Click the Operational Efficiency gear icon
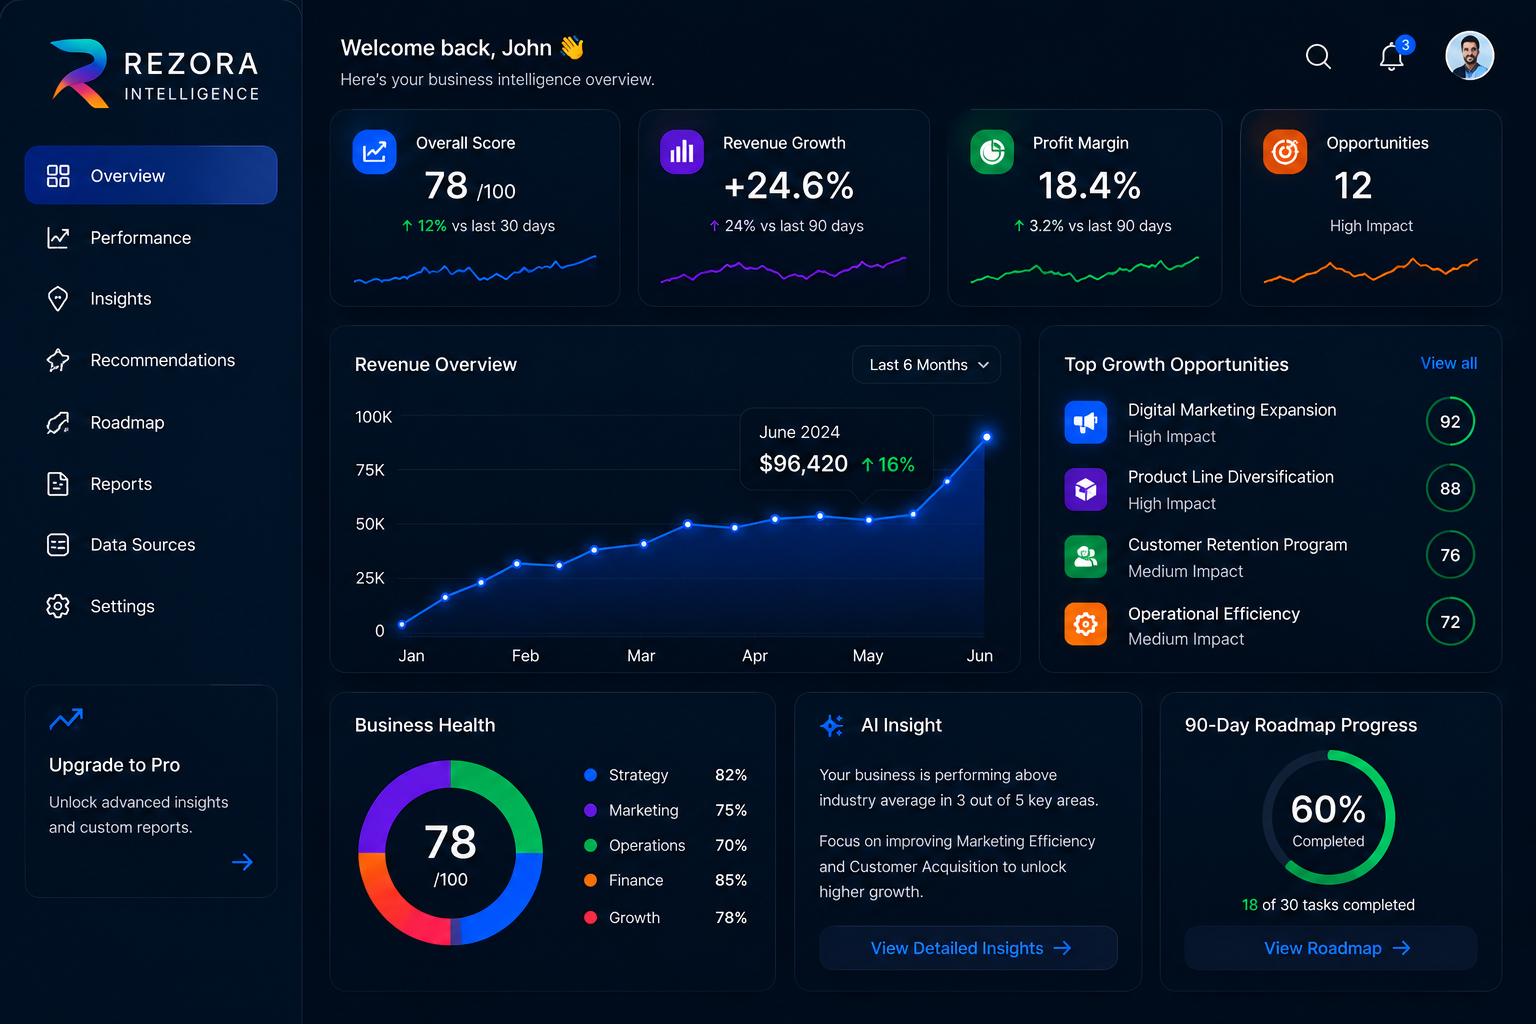 (x=1086, y=624)
